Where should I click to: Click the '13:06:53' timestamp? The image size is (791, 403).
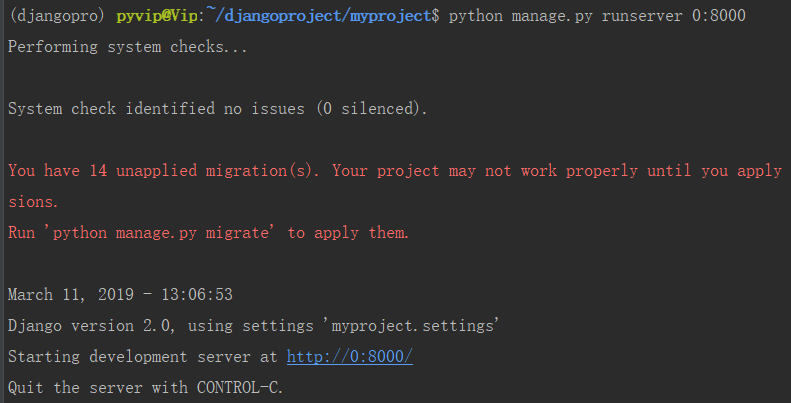tap(197, 295)
